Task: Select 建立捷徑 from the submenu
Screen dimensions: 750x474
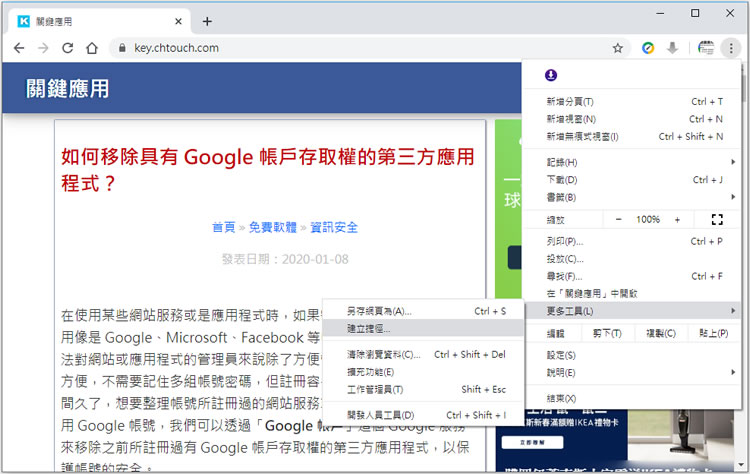Action: pyautogui.click(x=369, y=328)
